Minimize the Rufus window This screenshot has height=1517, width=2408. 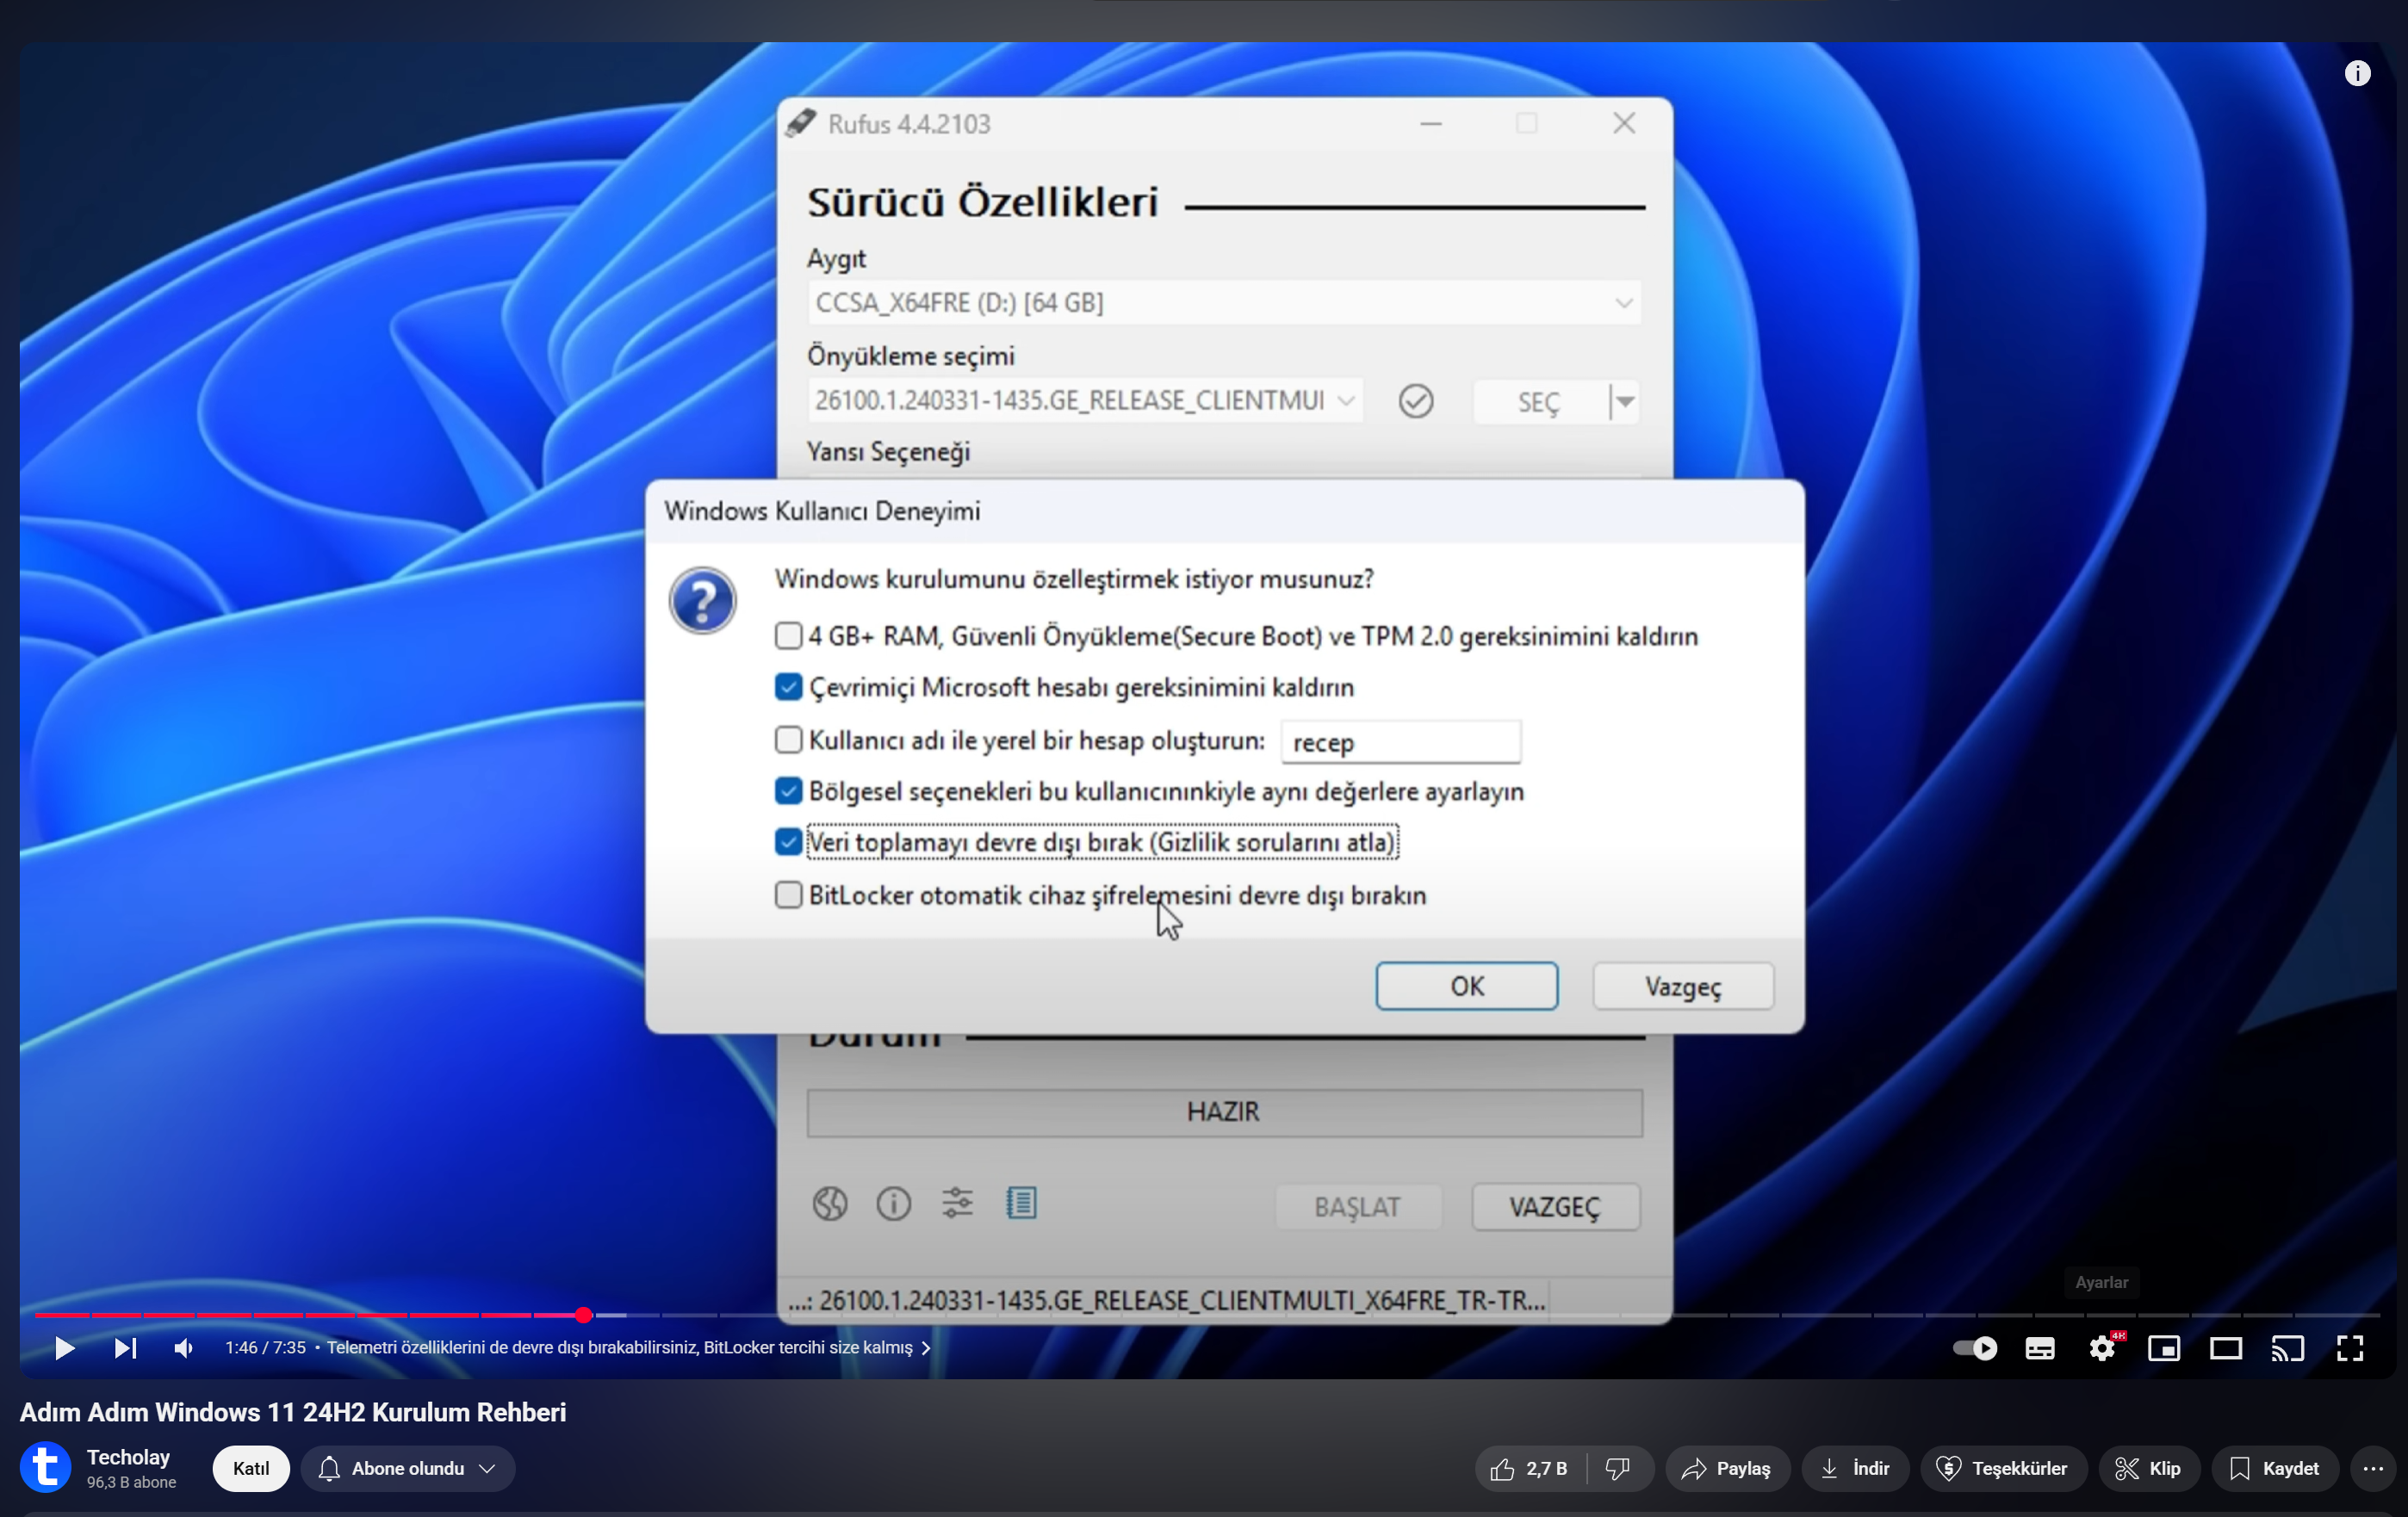[1431, 124]
